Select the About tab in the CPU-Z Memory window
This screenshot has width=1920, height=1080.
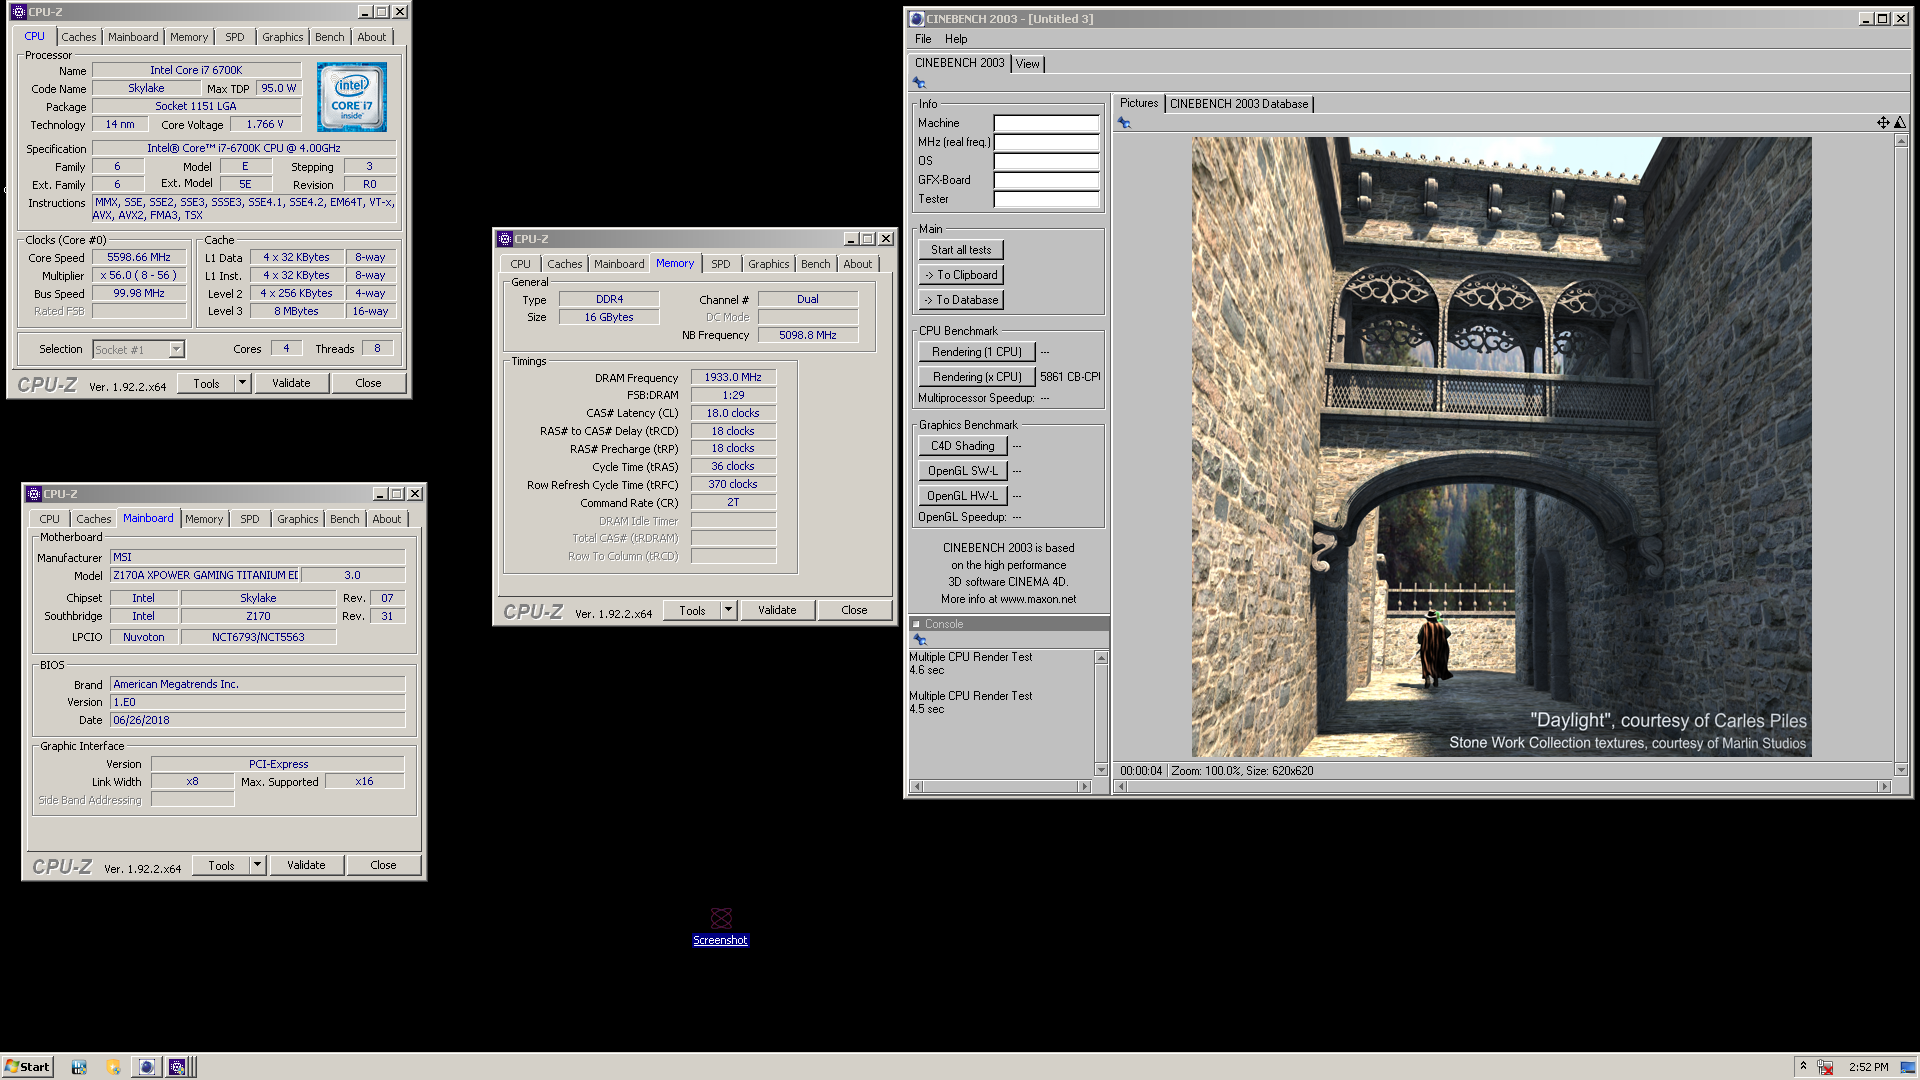(x=858, y=264)
